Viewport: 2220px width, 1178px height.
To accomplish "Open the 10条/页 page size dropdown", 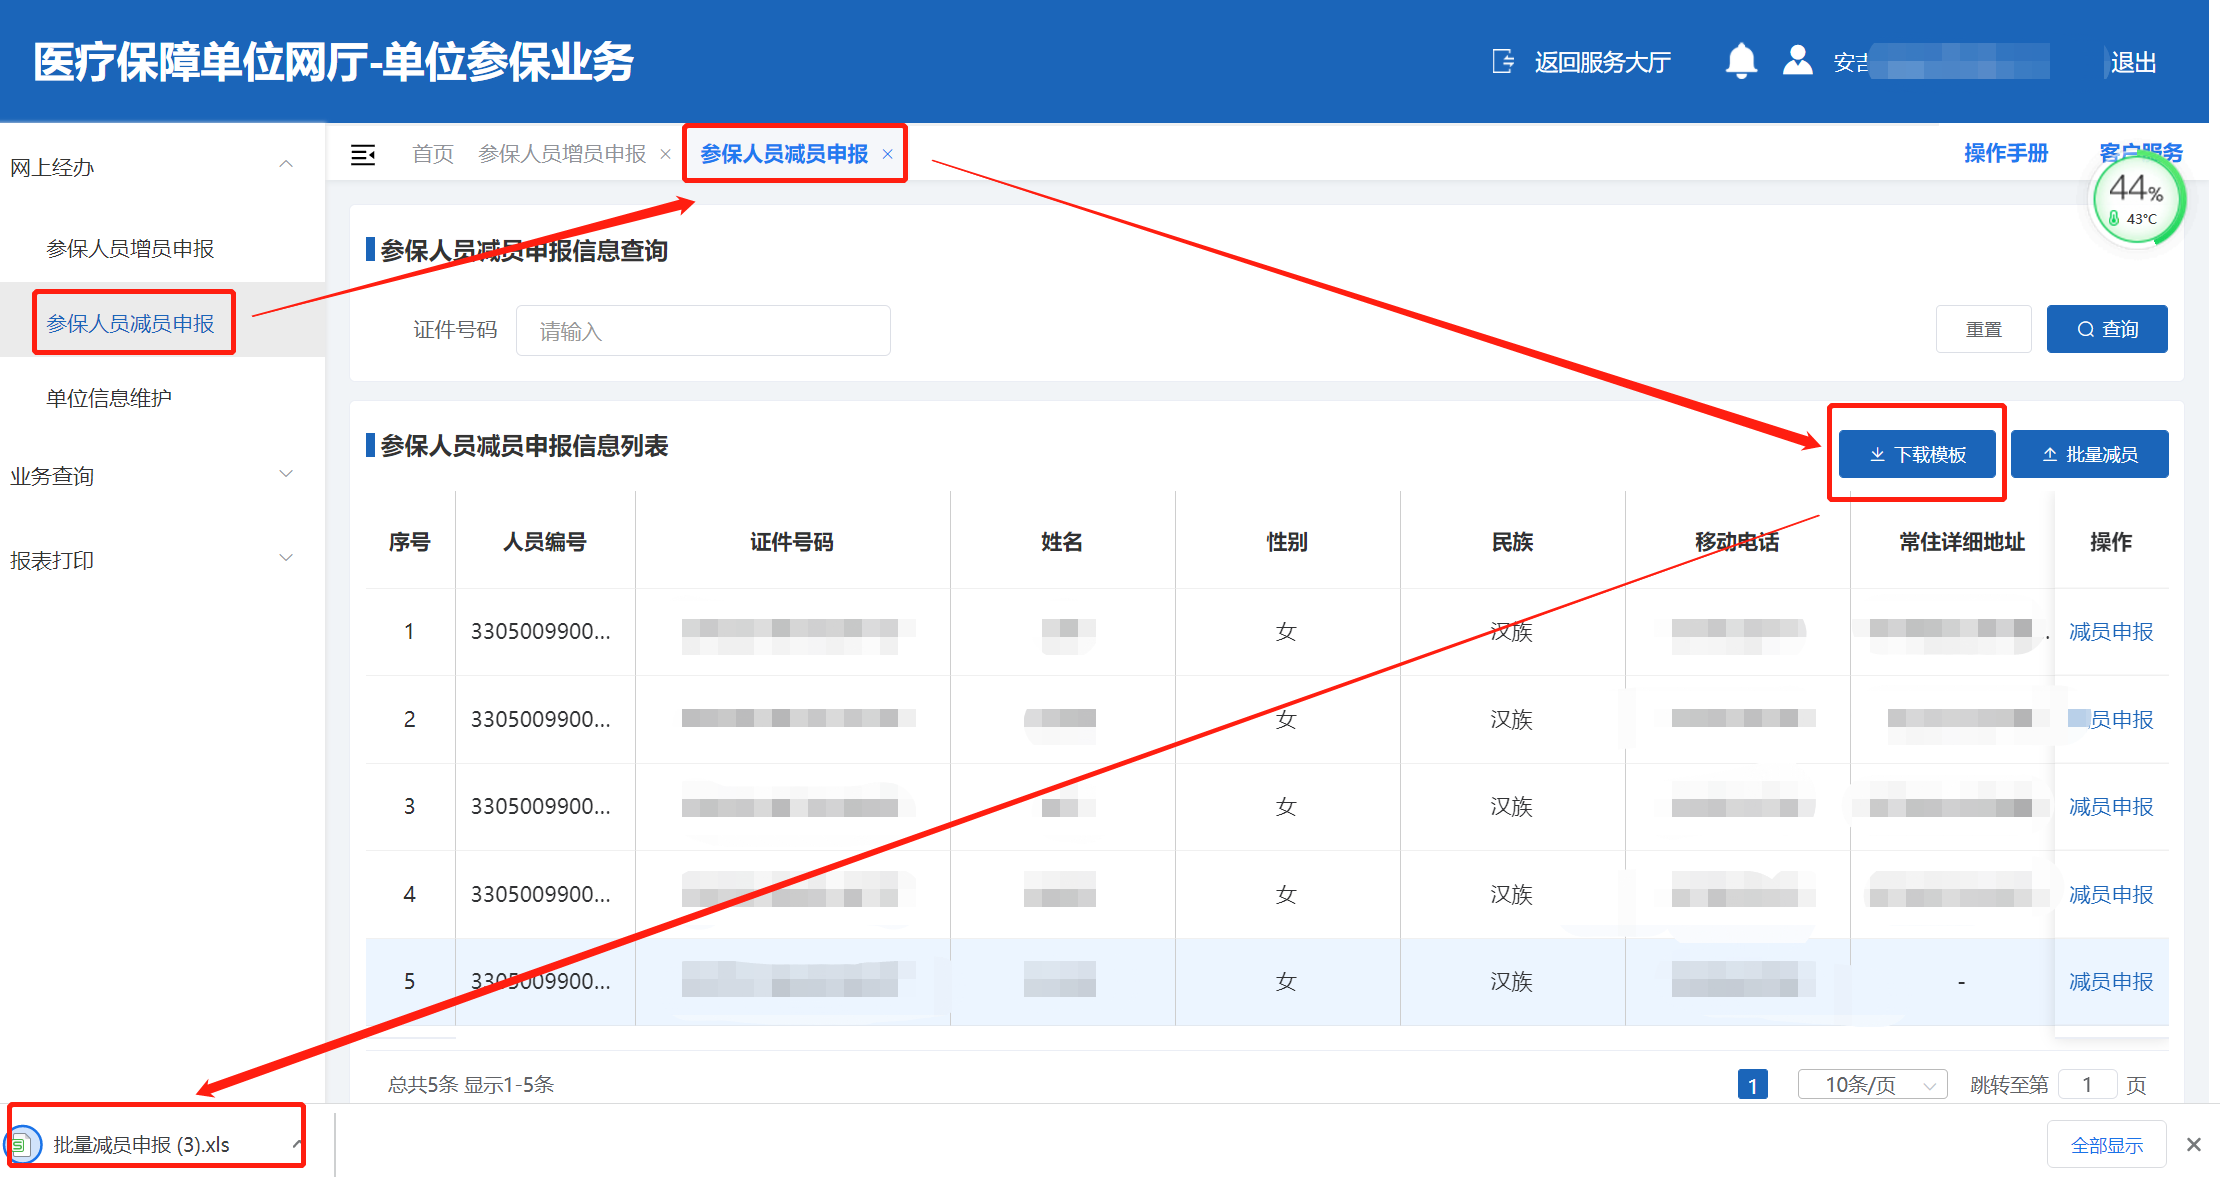I will click(x=1872, y=1084).
